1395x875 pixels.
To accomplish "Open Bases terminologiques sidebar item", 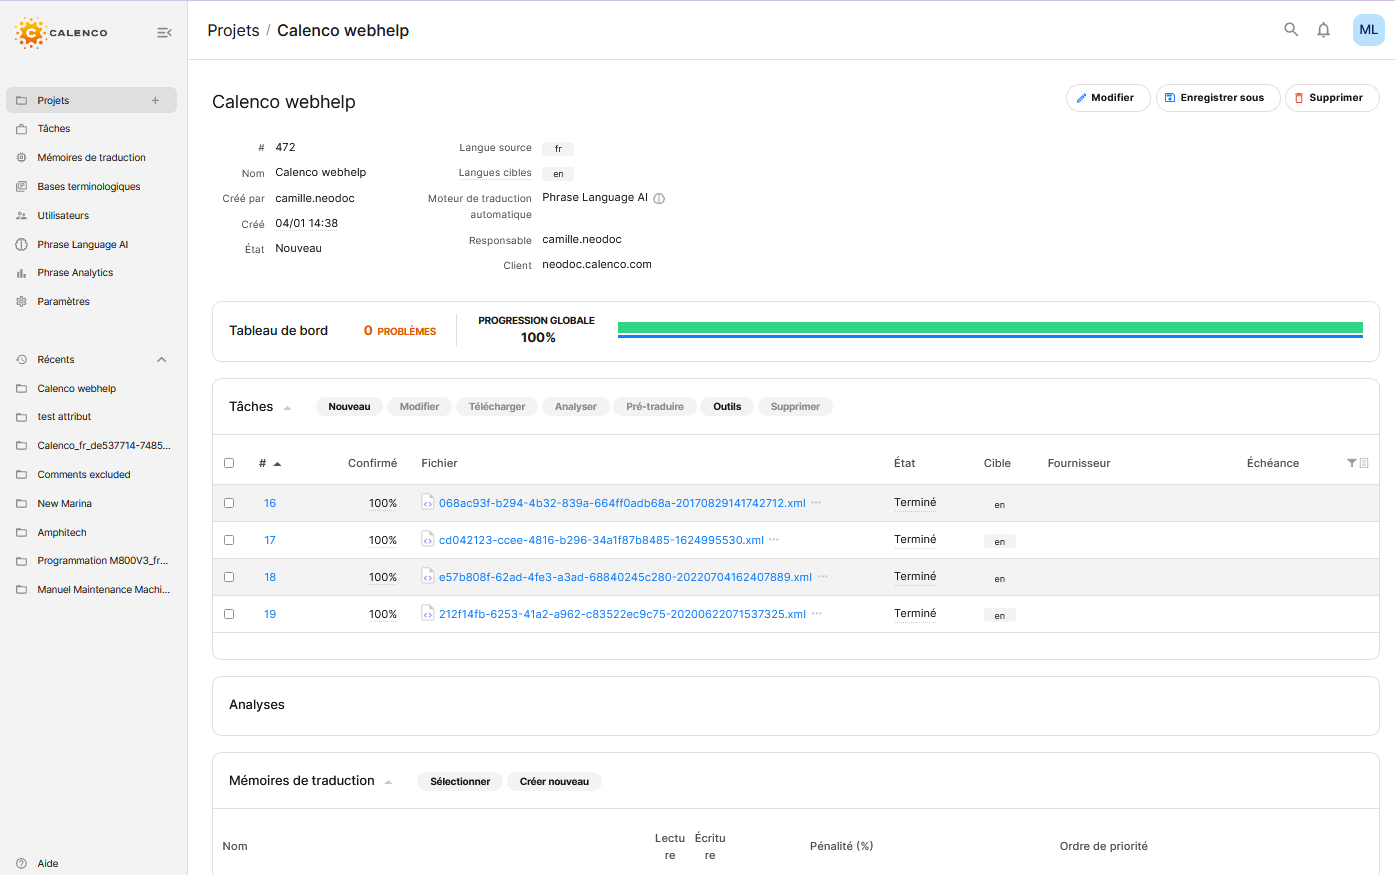I will (91, 187).
